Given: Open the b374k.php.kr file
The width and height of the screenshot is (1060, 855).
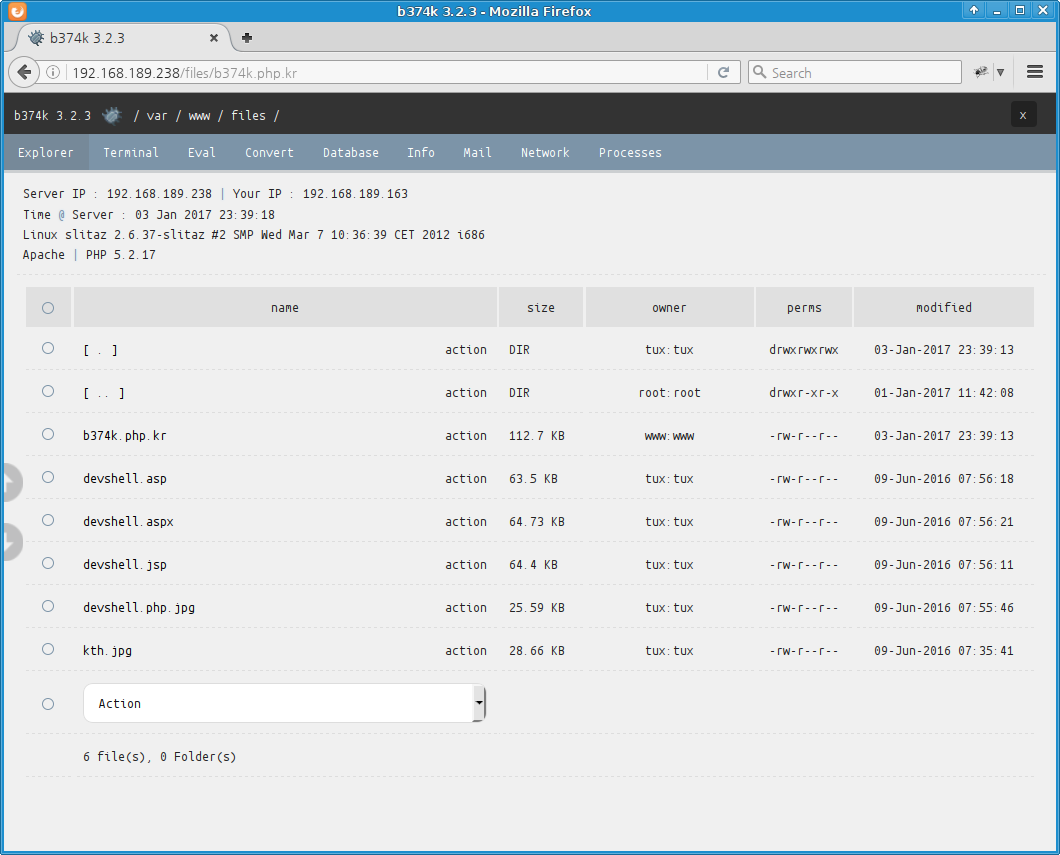Looking at the screenshot, I should tap(124, 436).
